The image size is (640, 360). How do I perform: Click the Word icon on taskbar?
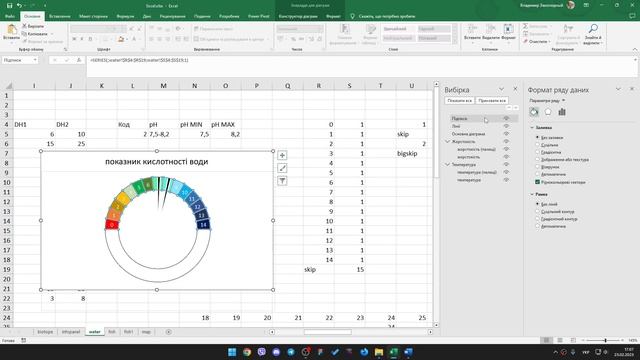pos(408,352)
